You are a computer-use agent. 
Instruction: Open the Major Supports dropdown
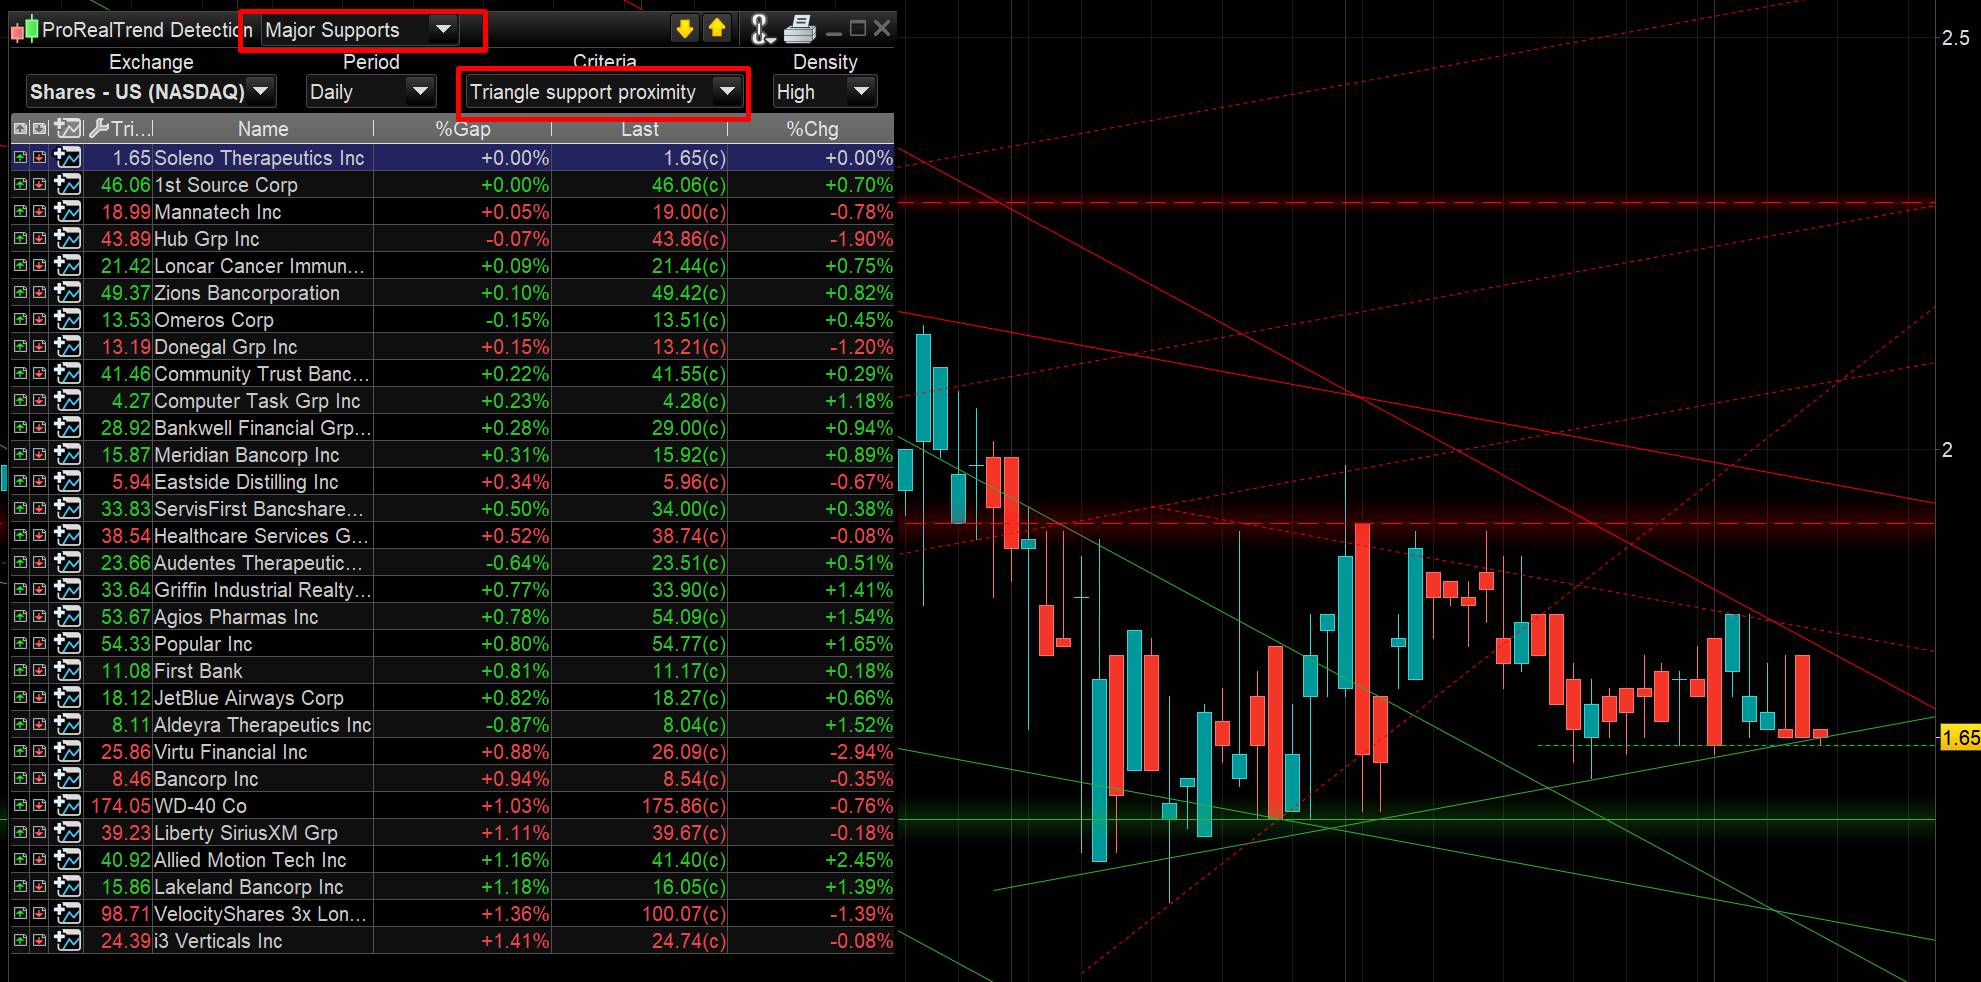tap(360, 30)
